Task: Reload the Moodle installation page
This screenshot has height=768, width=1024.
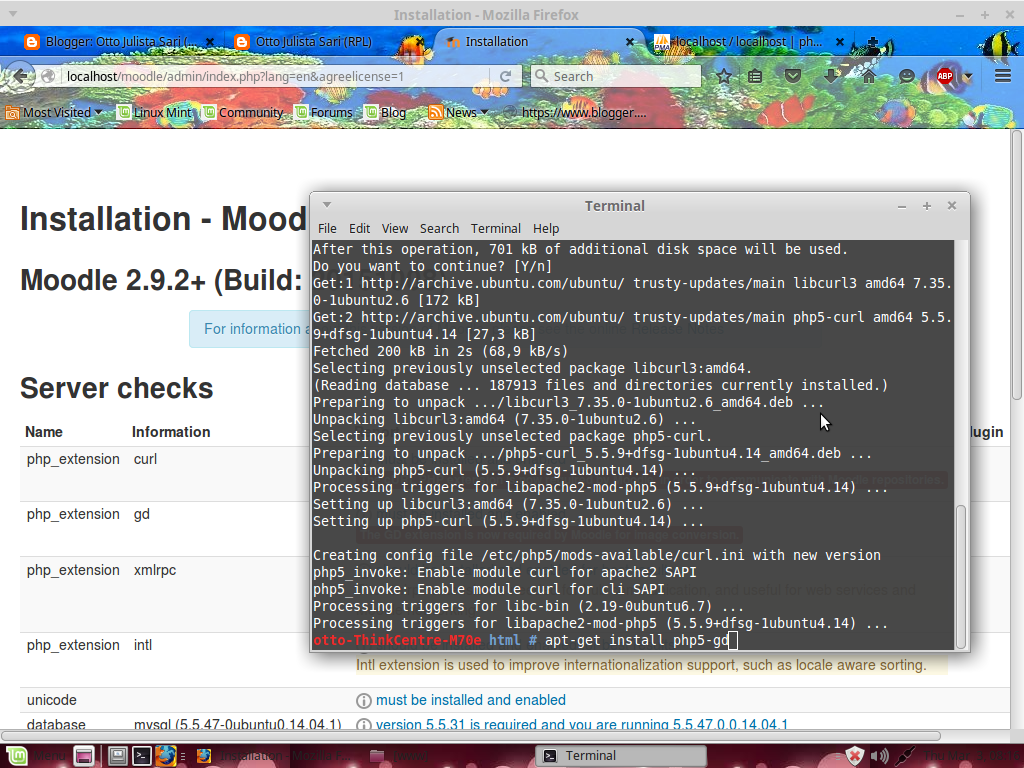Action: pos(505,76)
